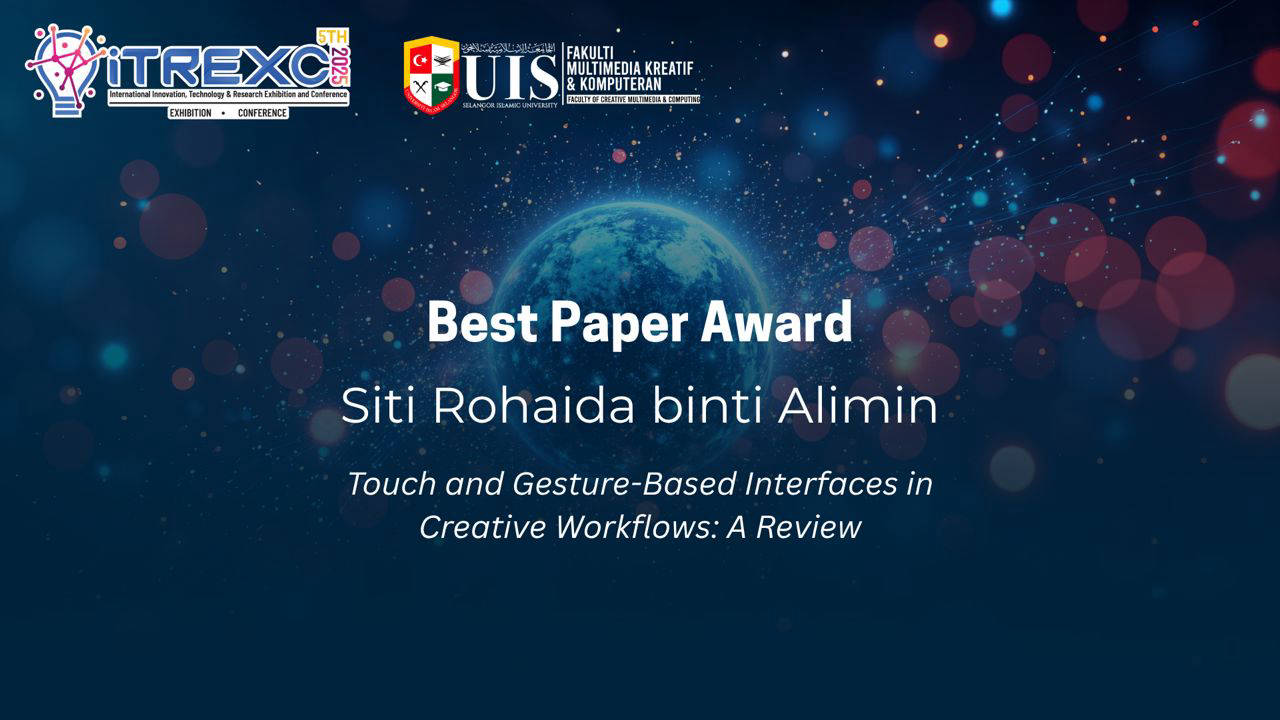Click the Best Paper Award heading

640,323
